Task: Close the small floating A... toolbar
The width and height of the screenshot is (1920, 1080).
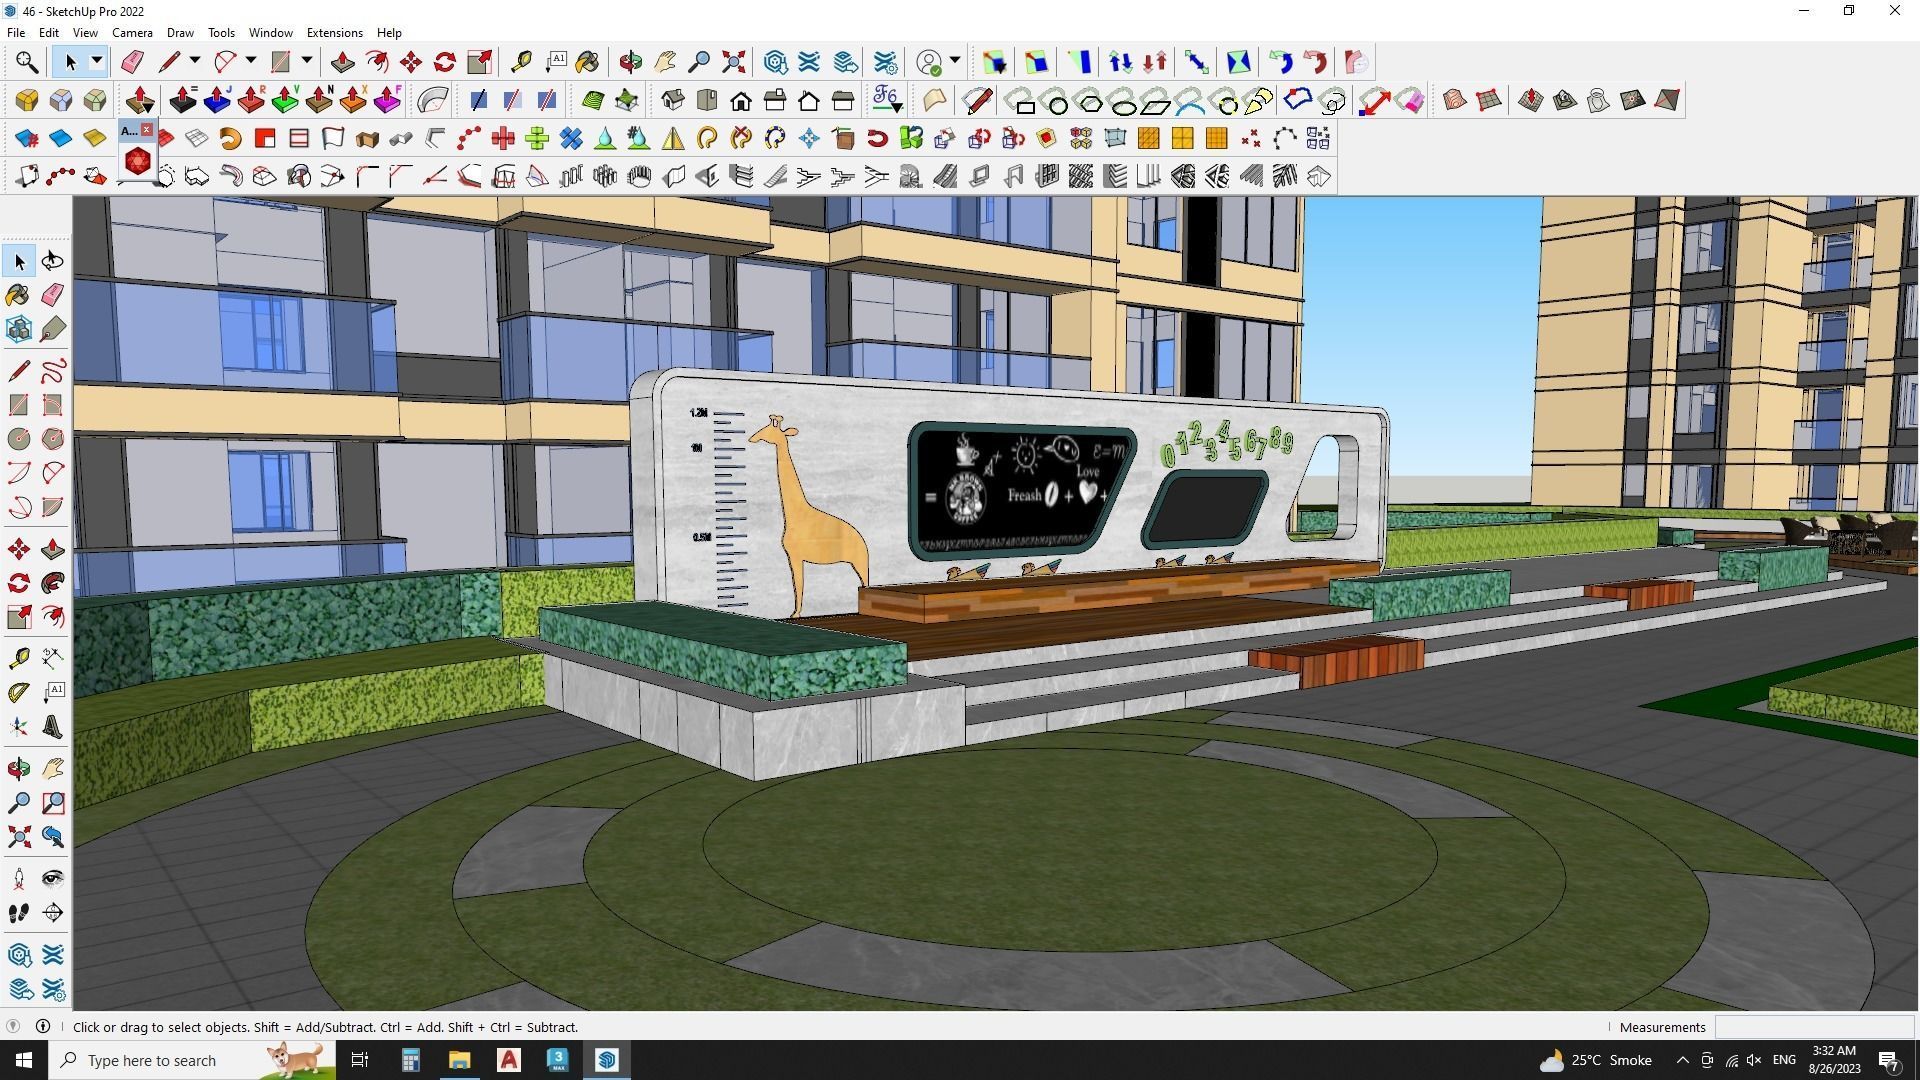Action: 147,130
